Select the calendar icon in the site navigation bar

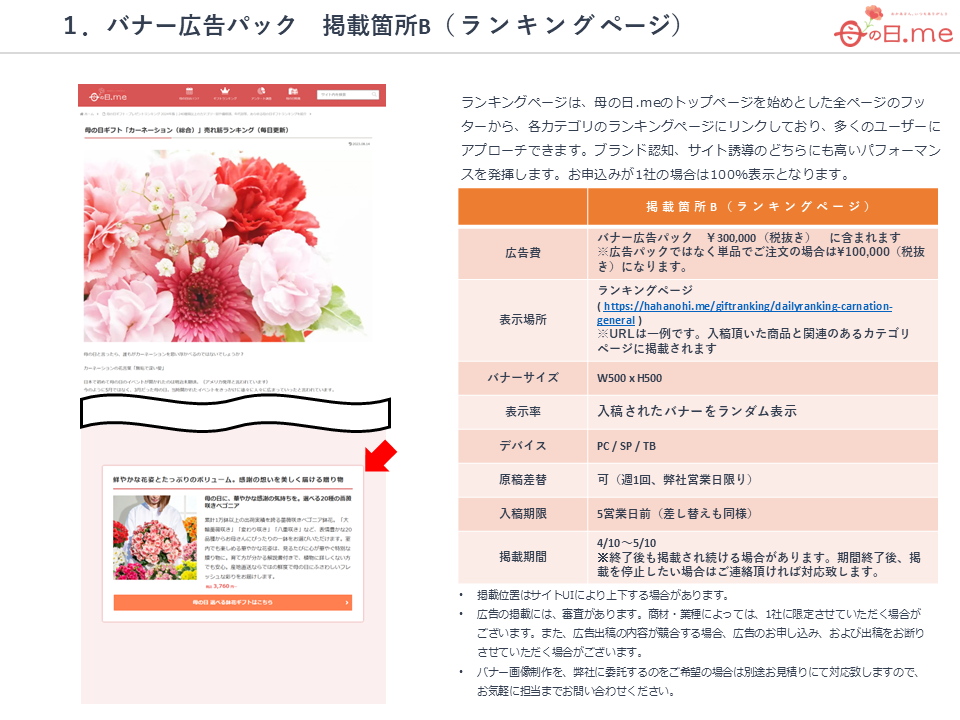(188, 91)
